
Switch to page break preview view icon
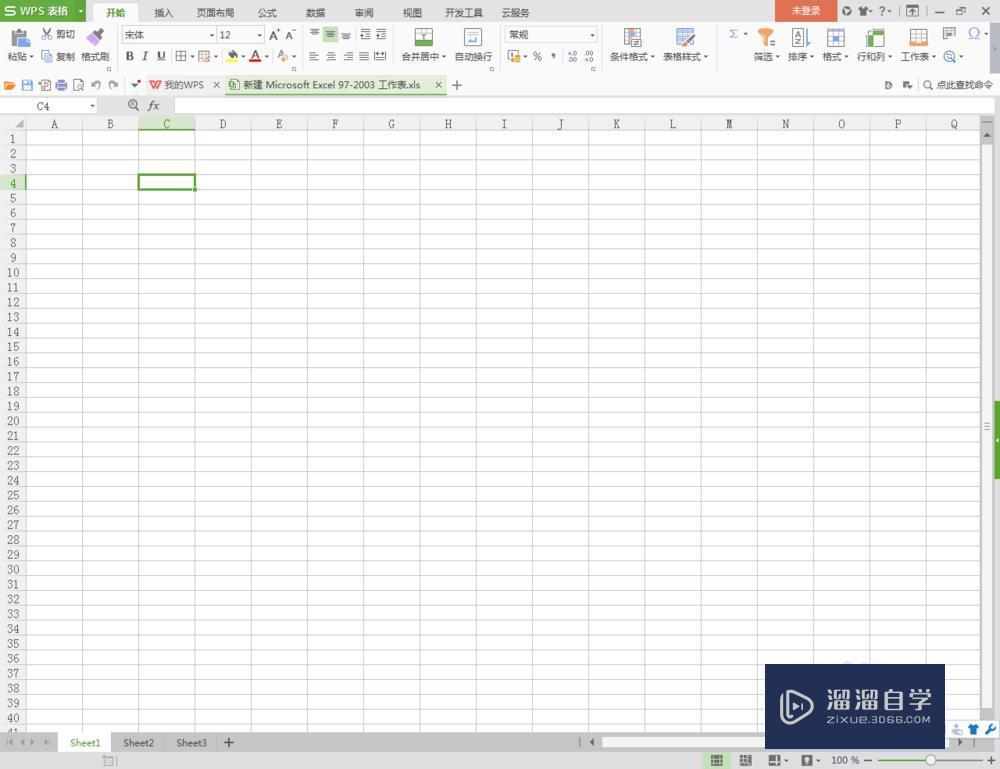click(746, 760)
